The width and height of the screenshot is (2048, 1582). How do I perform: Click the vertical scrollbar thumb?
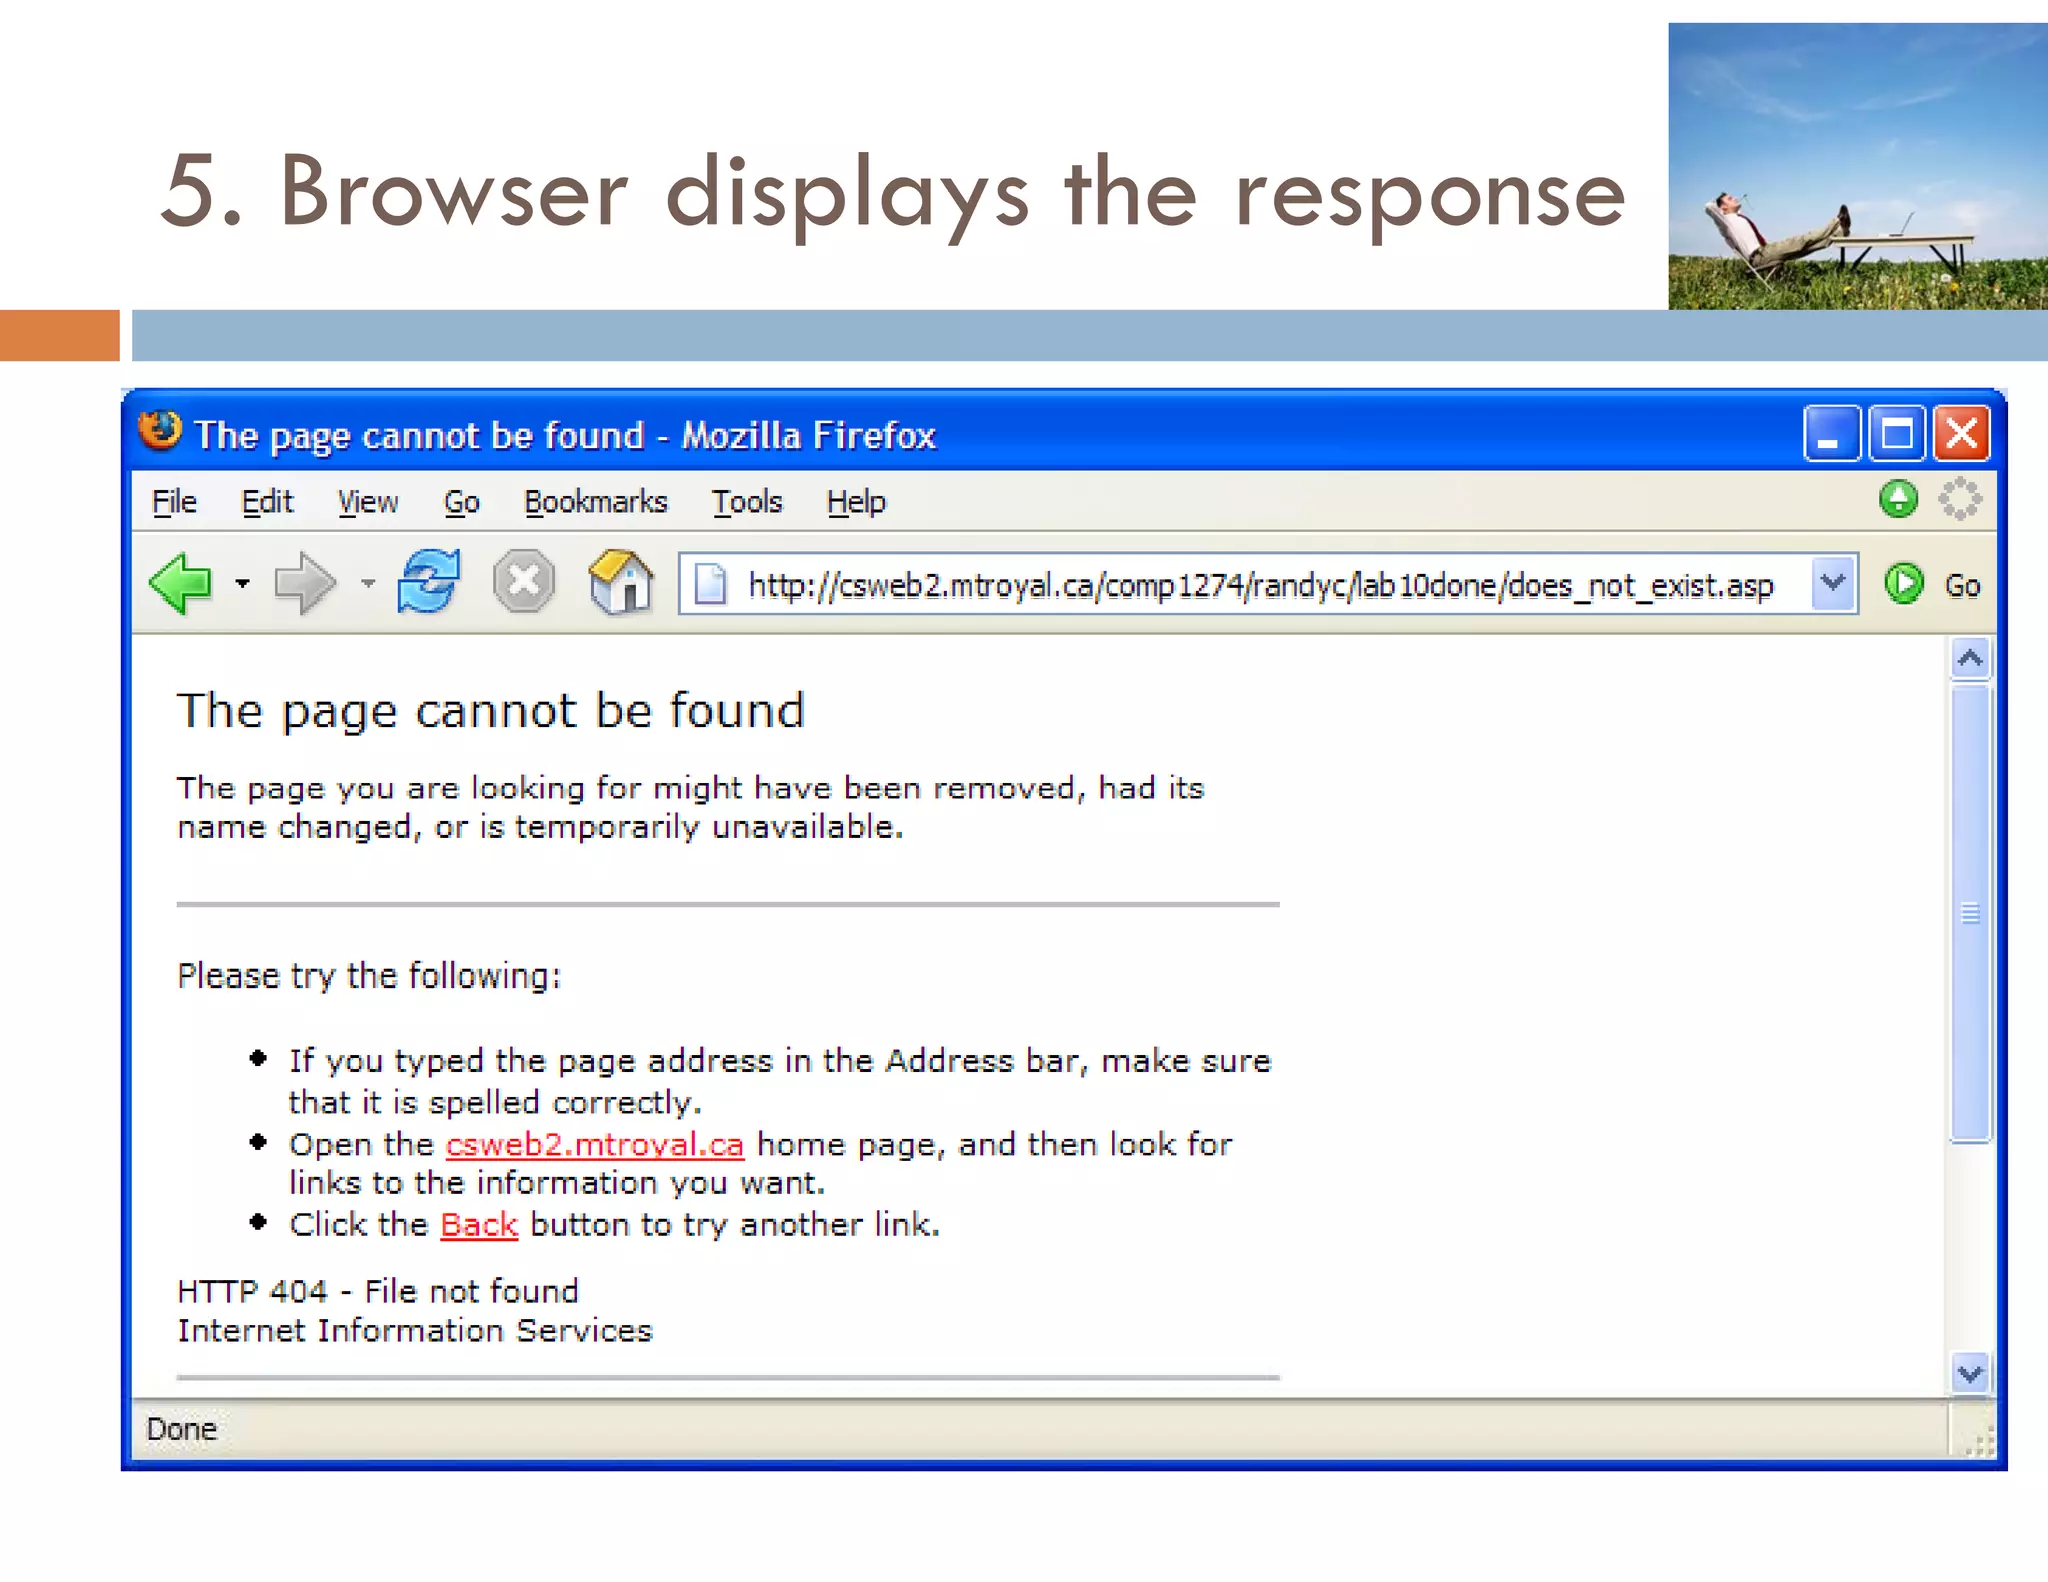pyautogui.click(x=1970, y=912)
